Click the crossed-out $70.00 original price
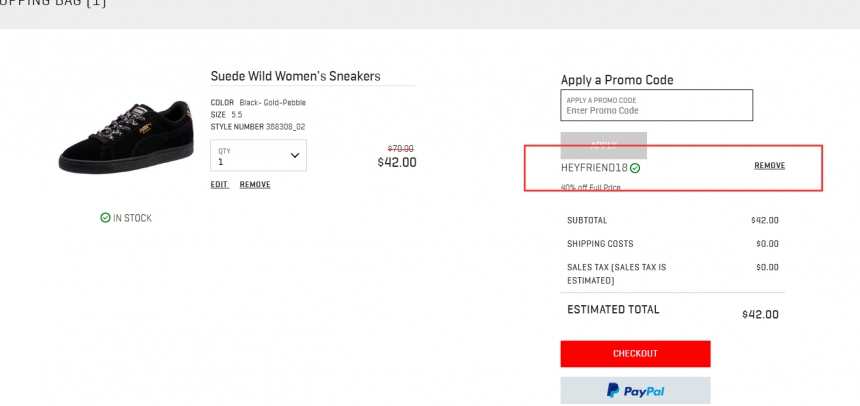The height and width of the screenshot is (406, 860). 400,149
